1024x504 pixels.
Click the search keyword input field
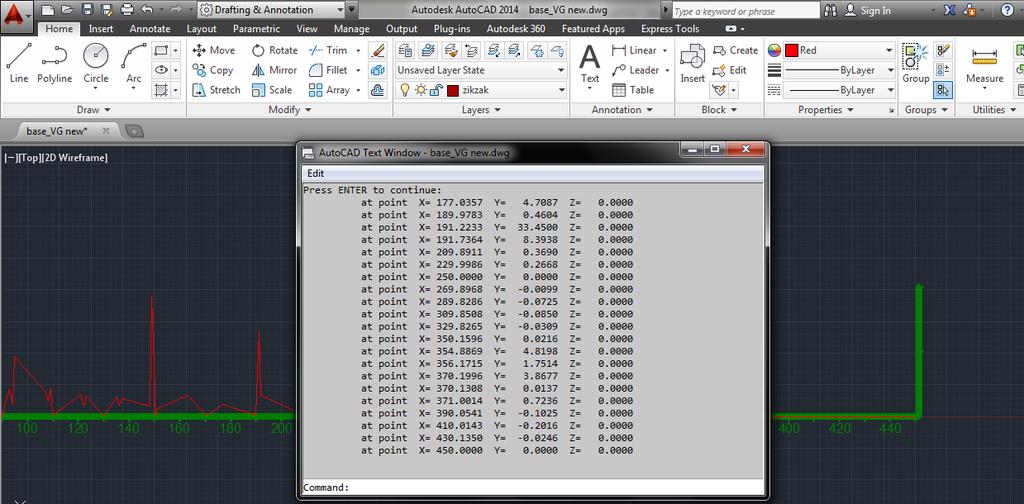(x=745, y=11)
